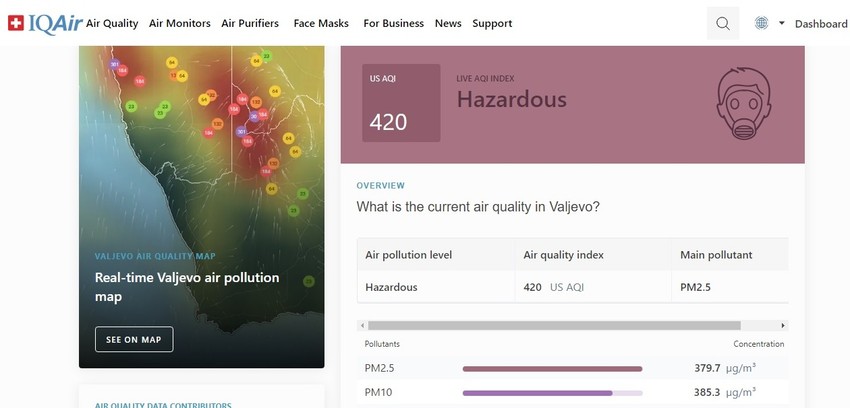Click the IQAir logo
The image size is (850, 408).
56,22
